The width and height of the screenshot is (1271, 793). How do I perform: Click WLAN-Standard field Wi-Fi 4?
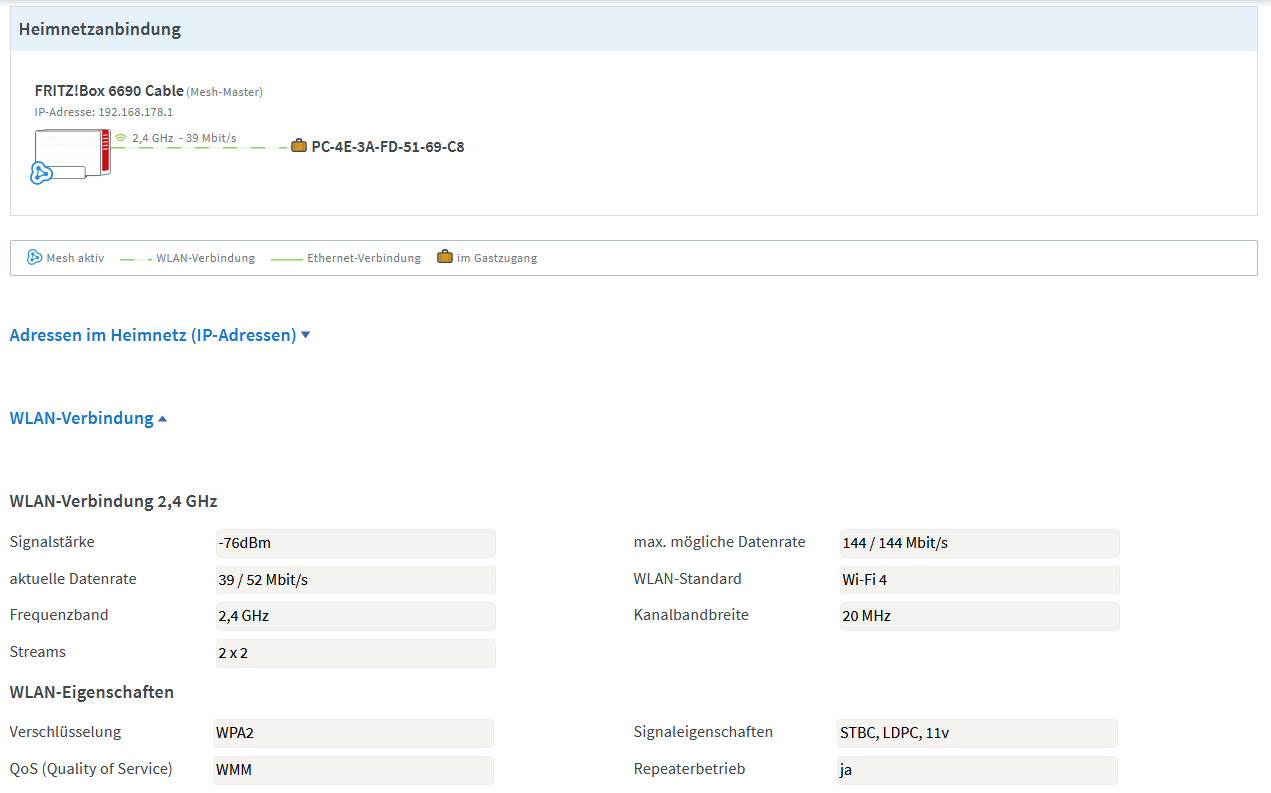point(979,580)
